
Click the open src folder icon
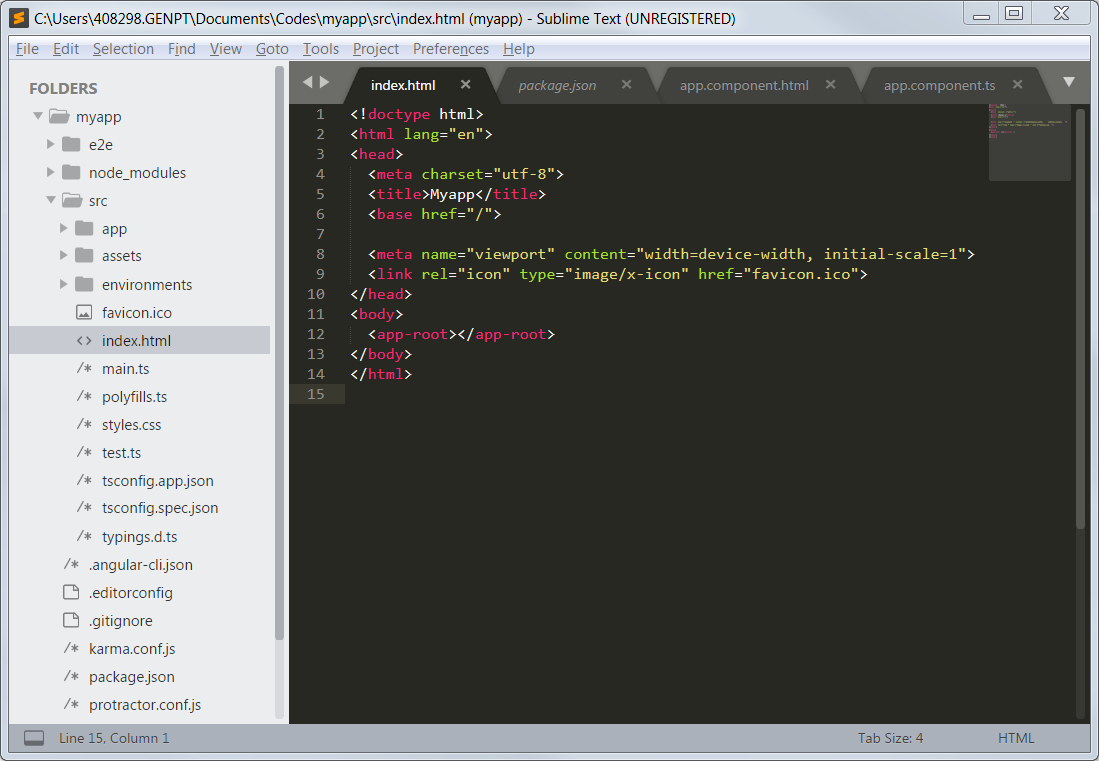pyautogui.click(x=71, y=201)
